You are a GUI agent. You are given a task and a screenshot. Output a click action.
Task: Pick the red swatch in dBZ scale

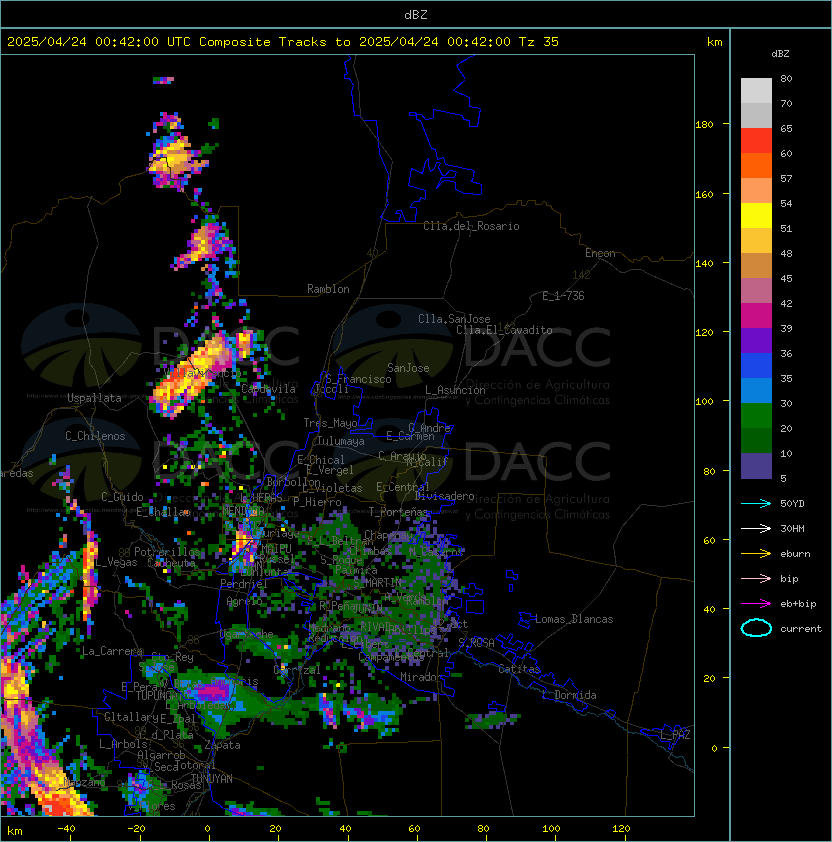click(756, 140)
